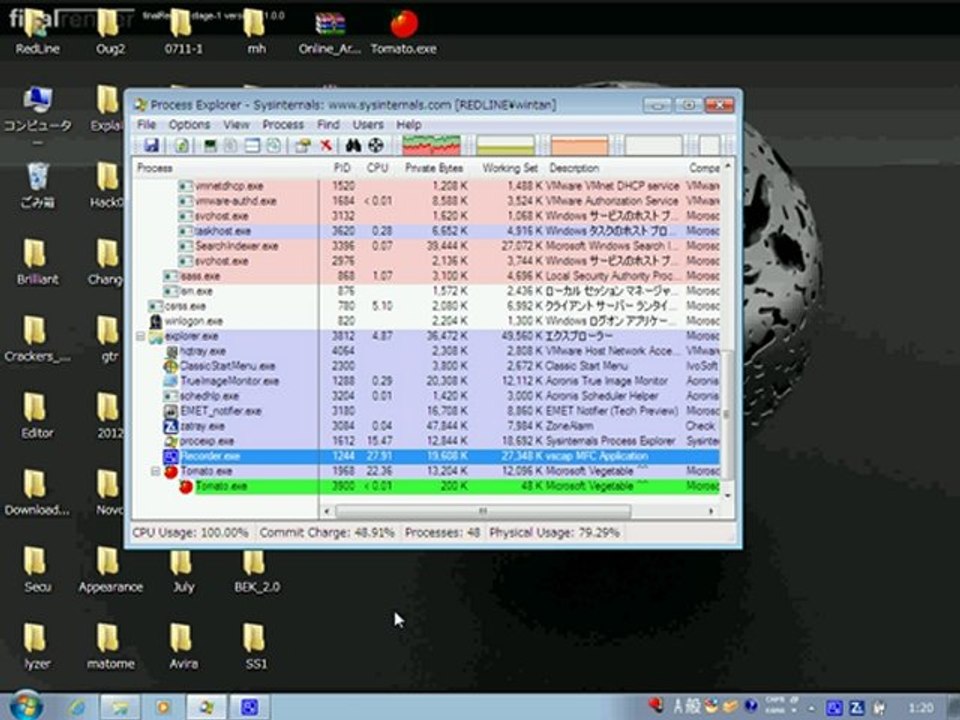Select the matome desktop folder
Screen dimensions: 960x720
(x=110, y=648)
